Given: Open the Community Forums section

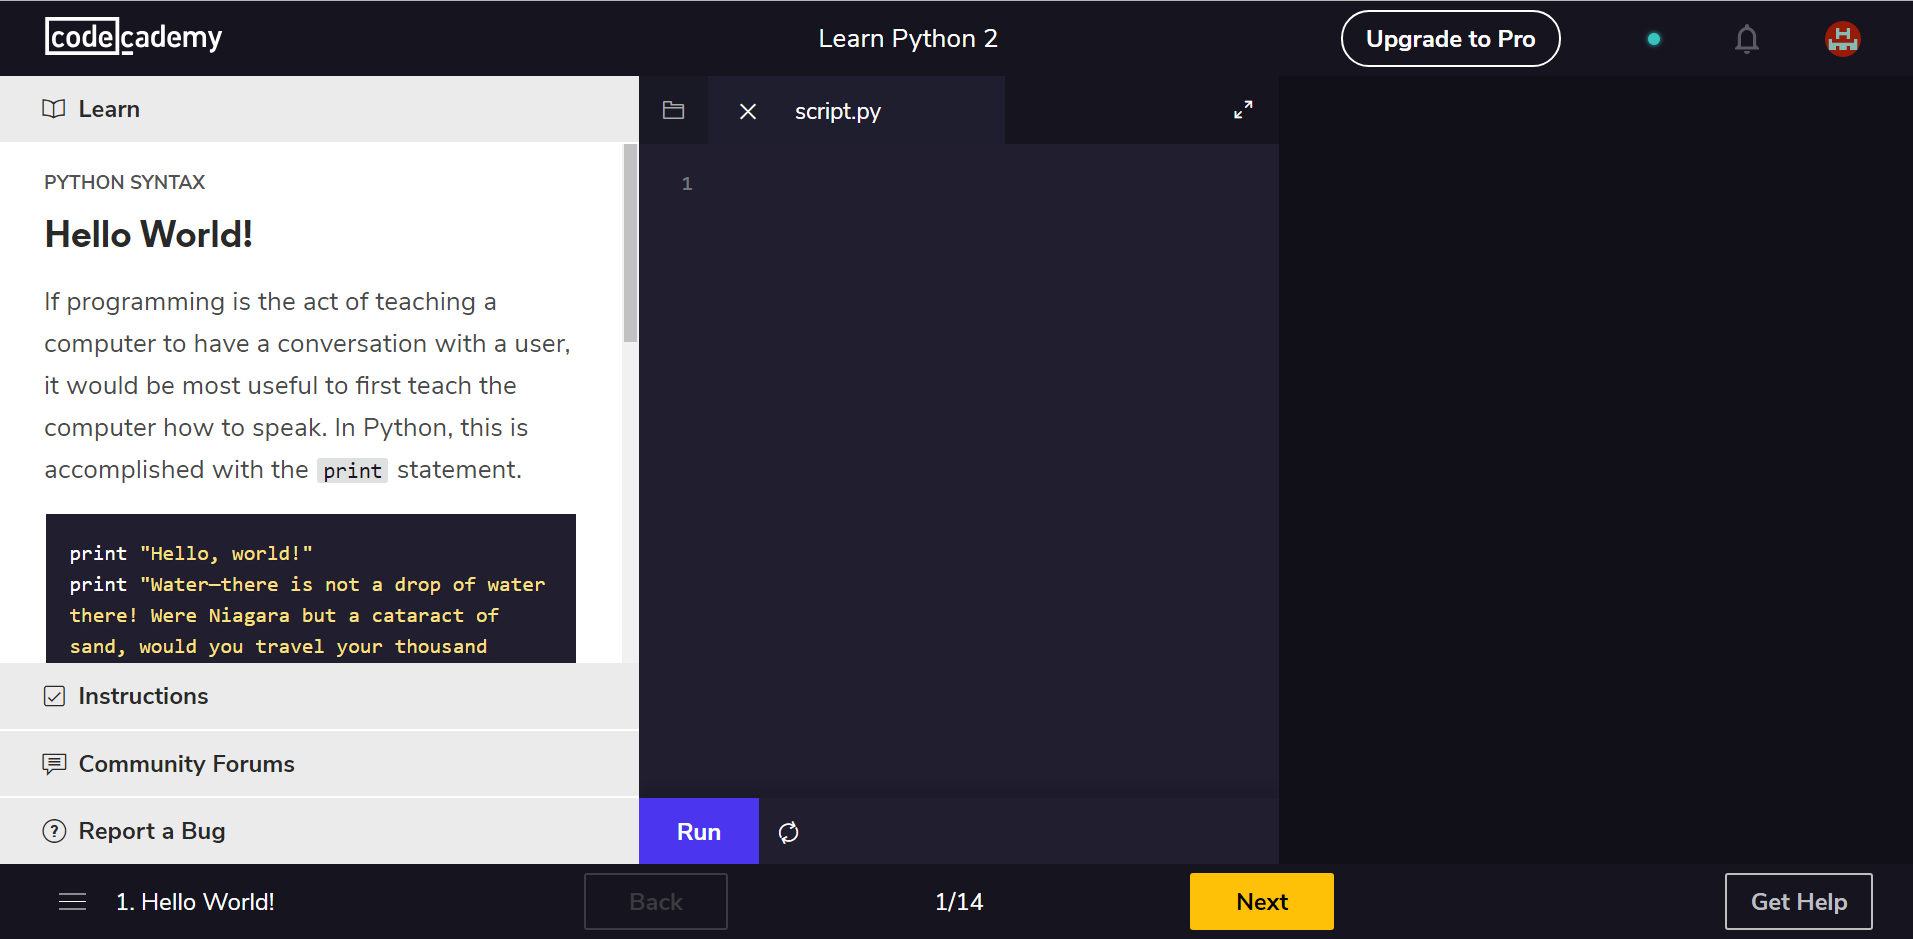Looking at the screenshot, I should coord(319,764).
